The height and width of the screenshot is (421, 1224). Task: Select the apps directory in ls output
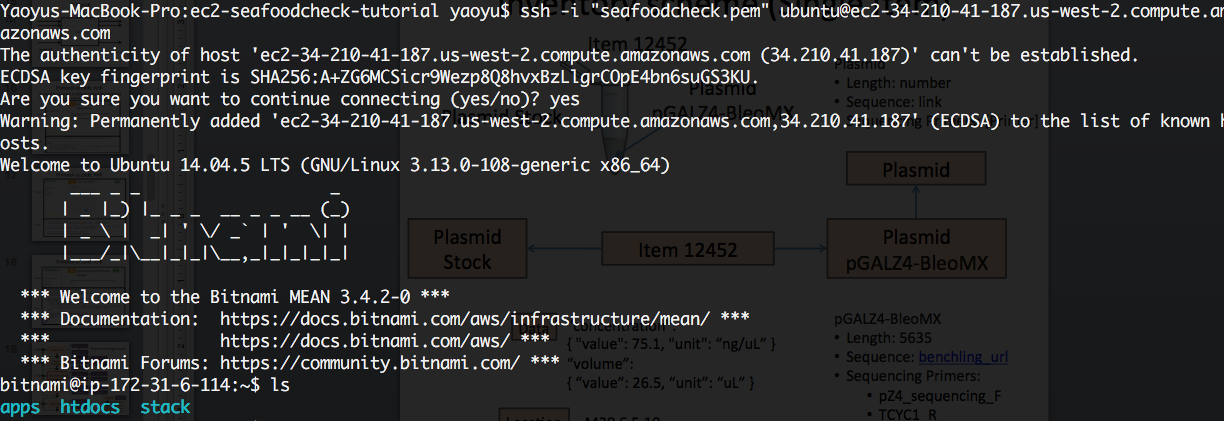20,407
